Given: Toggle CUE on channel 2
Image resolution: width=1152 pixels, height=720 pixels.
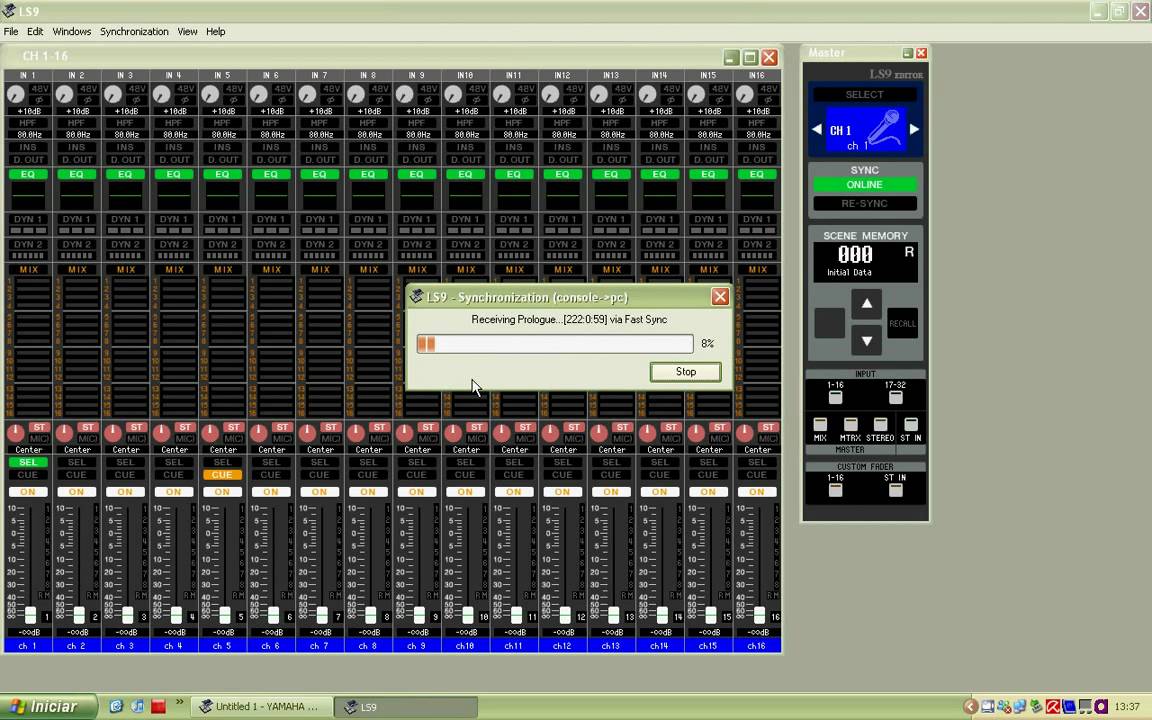Looking at the screenshot, I should pos(76,475).
